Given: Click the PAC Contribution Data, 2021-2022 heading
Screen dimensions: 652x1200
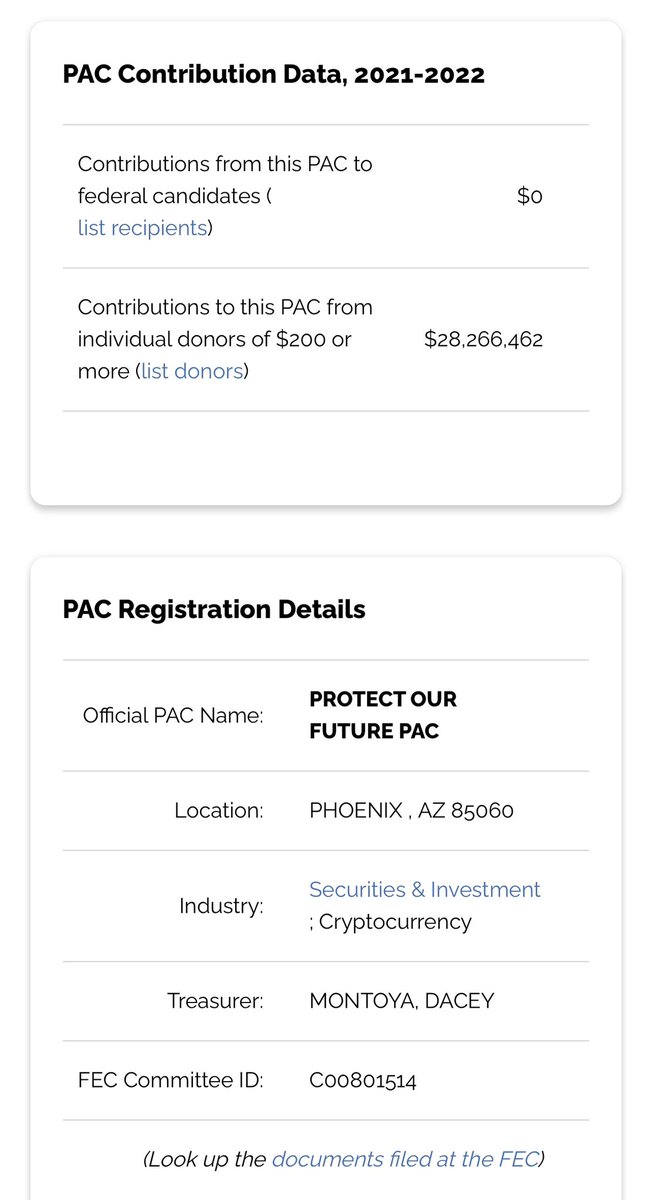Looking at the screenshot, I should [x=273, y=75].
